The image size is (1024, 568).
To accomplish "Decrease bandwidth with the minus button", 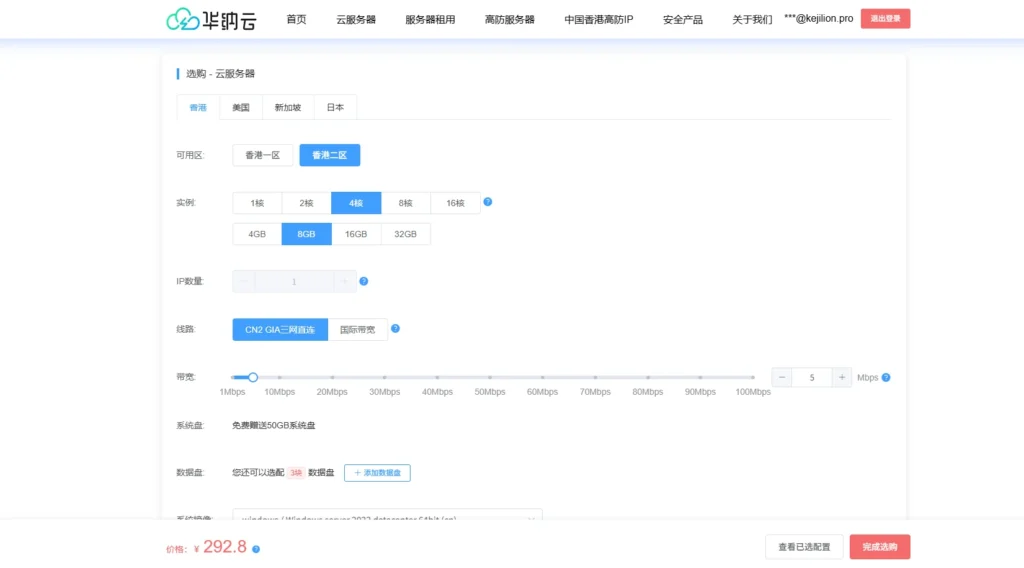I will pyautogui.click(x=781, y=377).
